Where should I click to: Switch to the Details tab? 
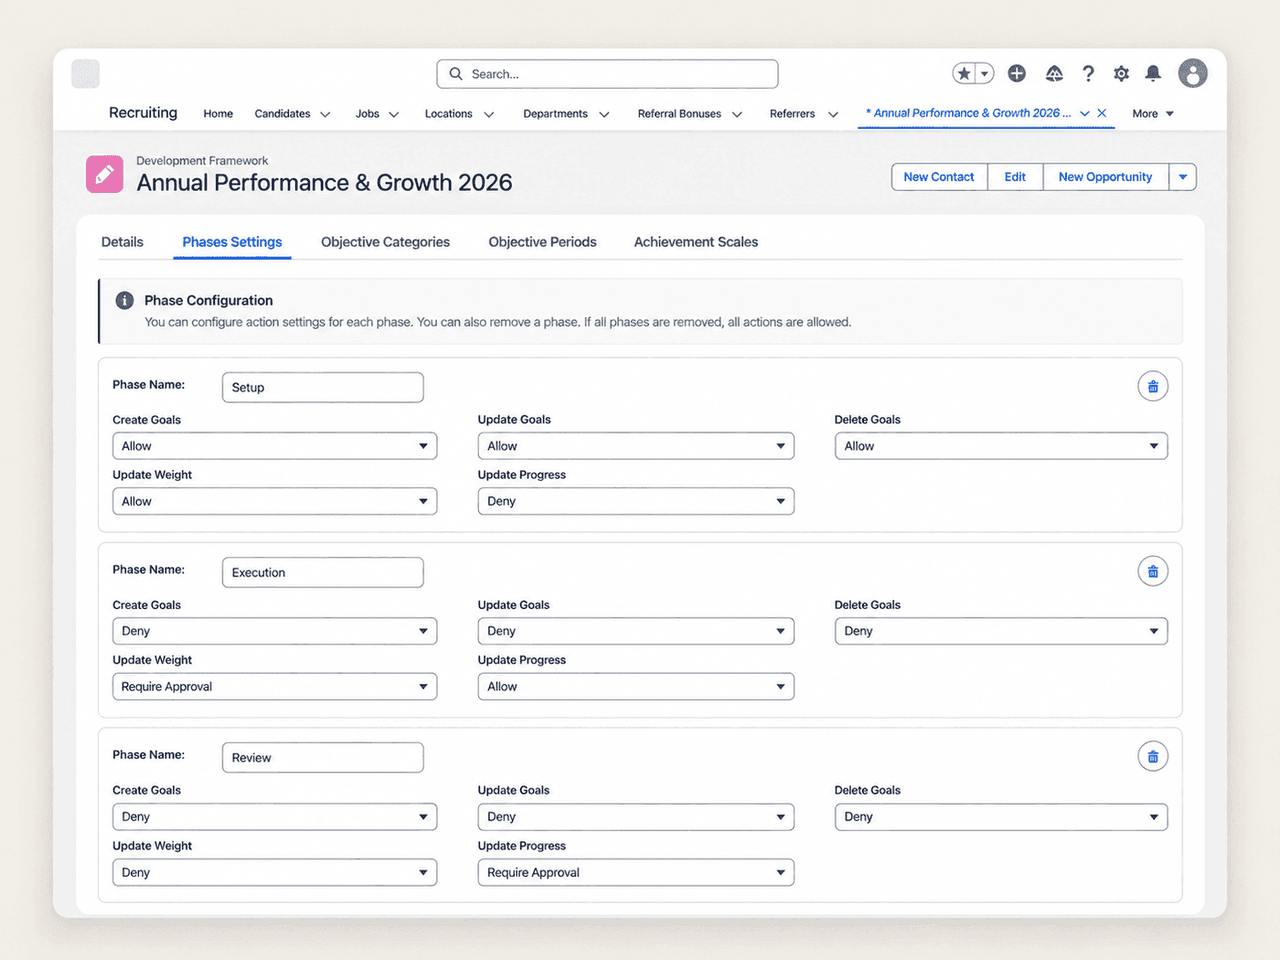(x=122, y=242)
